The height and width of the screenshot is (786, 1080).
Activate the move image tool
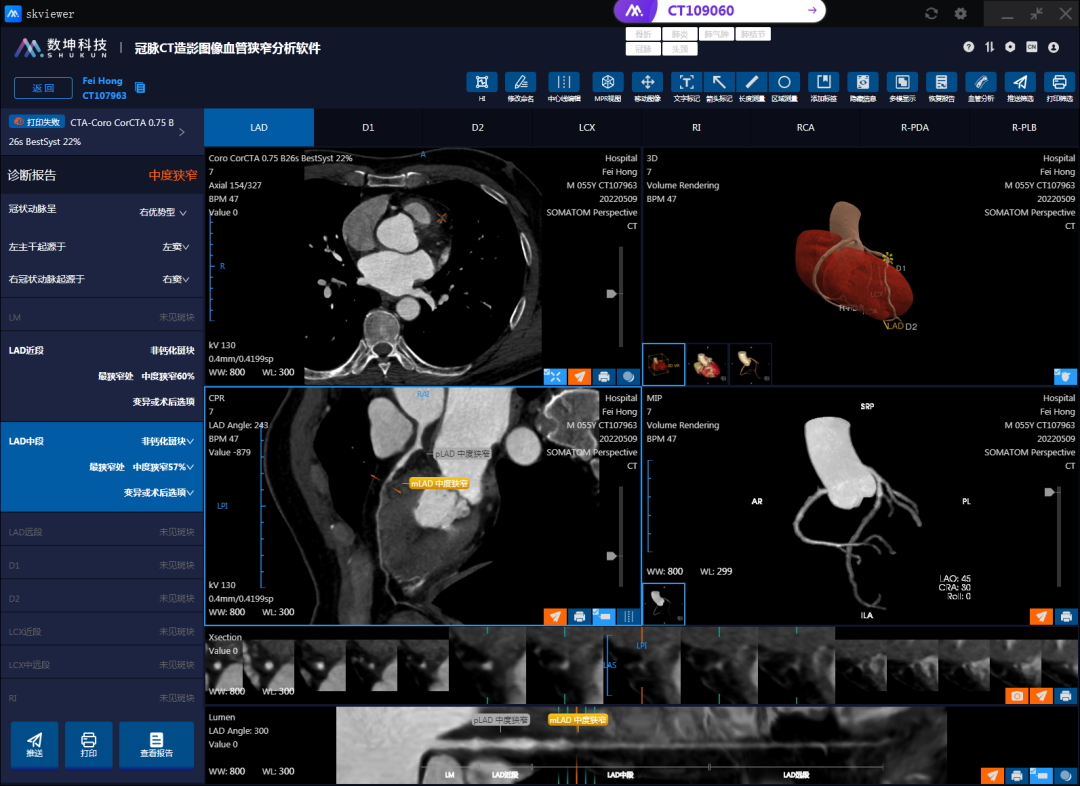tap(647, 83)
